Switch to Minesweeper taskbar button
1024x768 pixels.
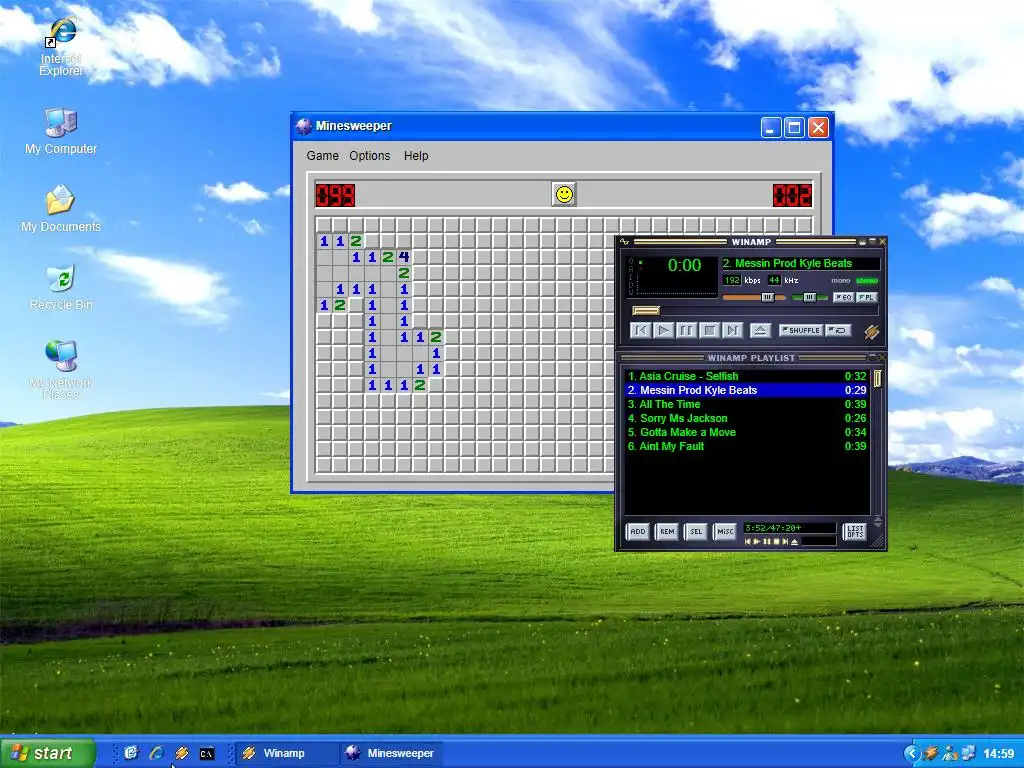pyautogui.click(x=391, y=754)
